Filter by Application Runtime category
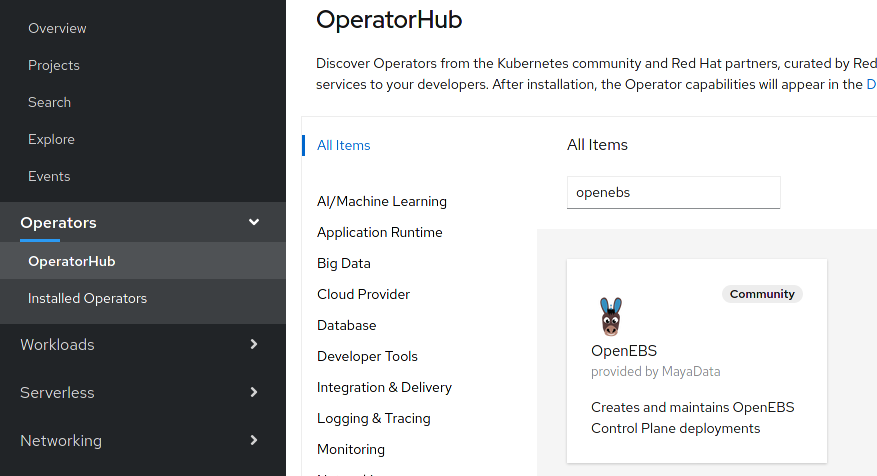The image size is (877, 476). click(379, 232)
